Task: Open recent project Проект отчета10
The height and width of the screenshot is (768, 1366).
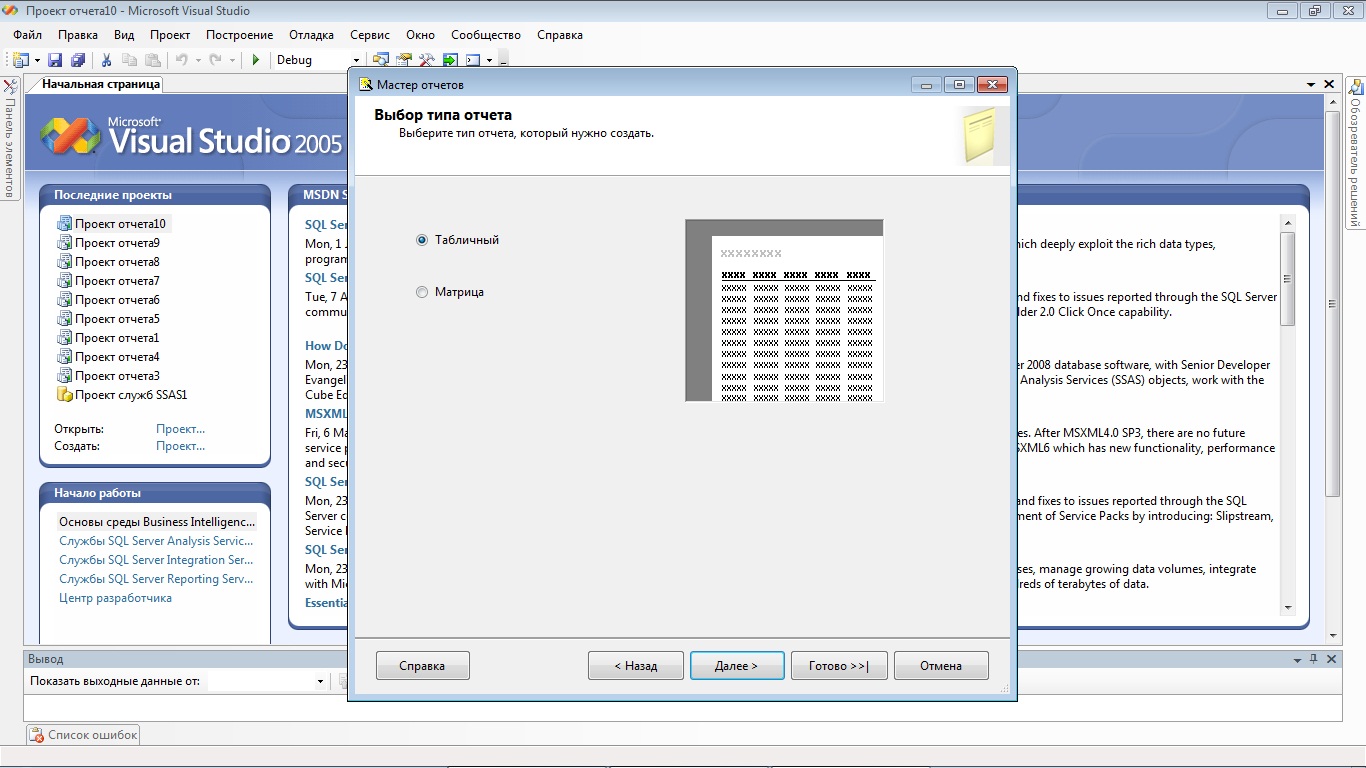Action: coord(120,224)
